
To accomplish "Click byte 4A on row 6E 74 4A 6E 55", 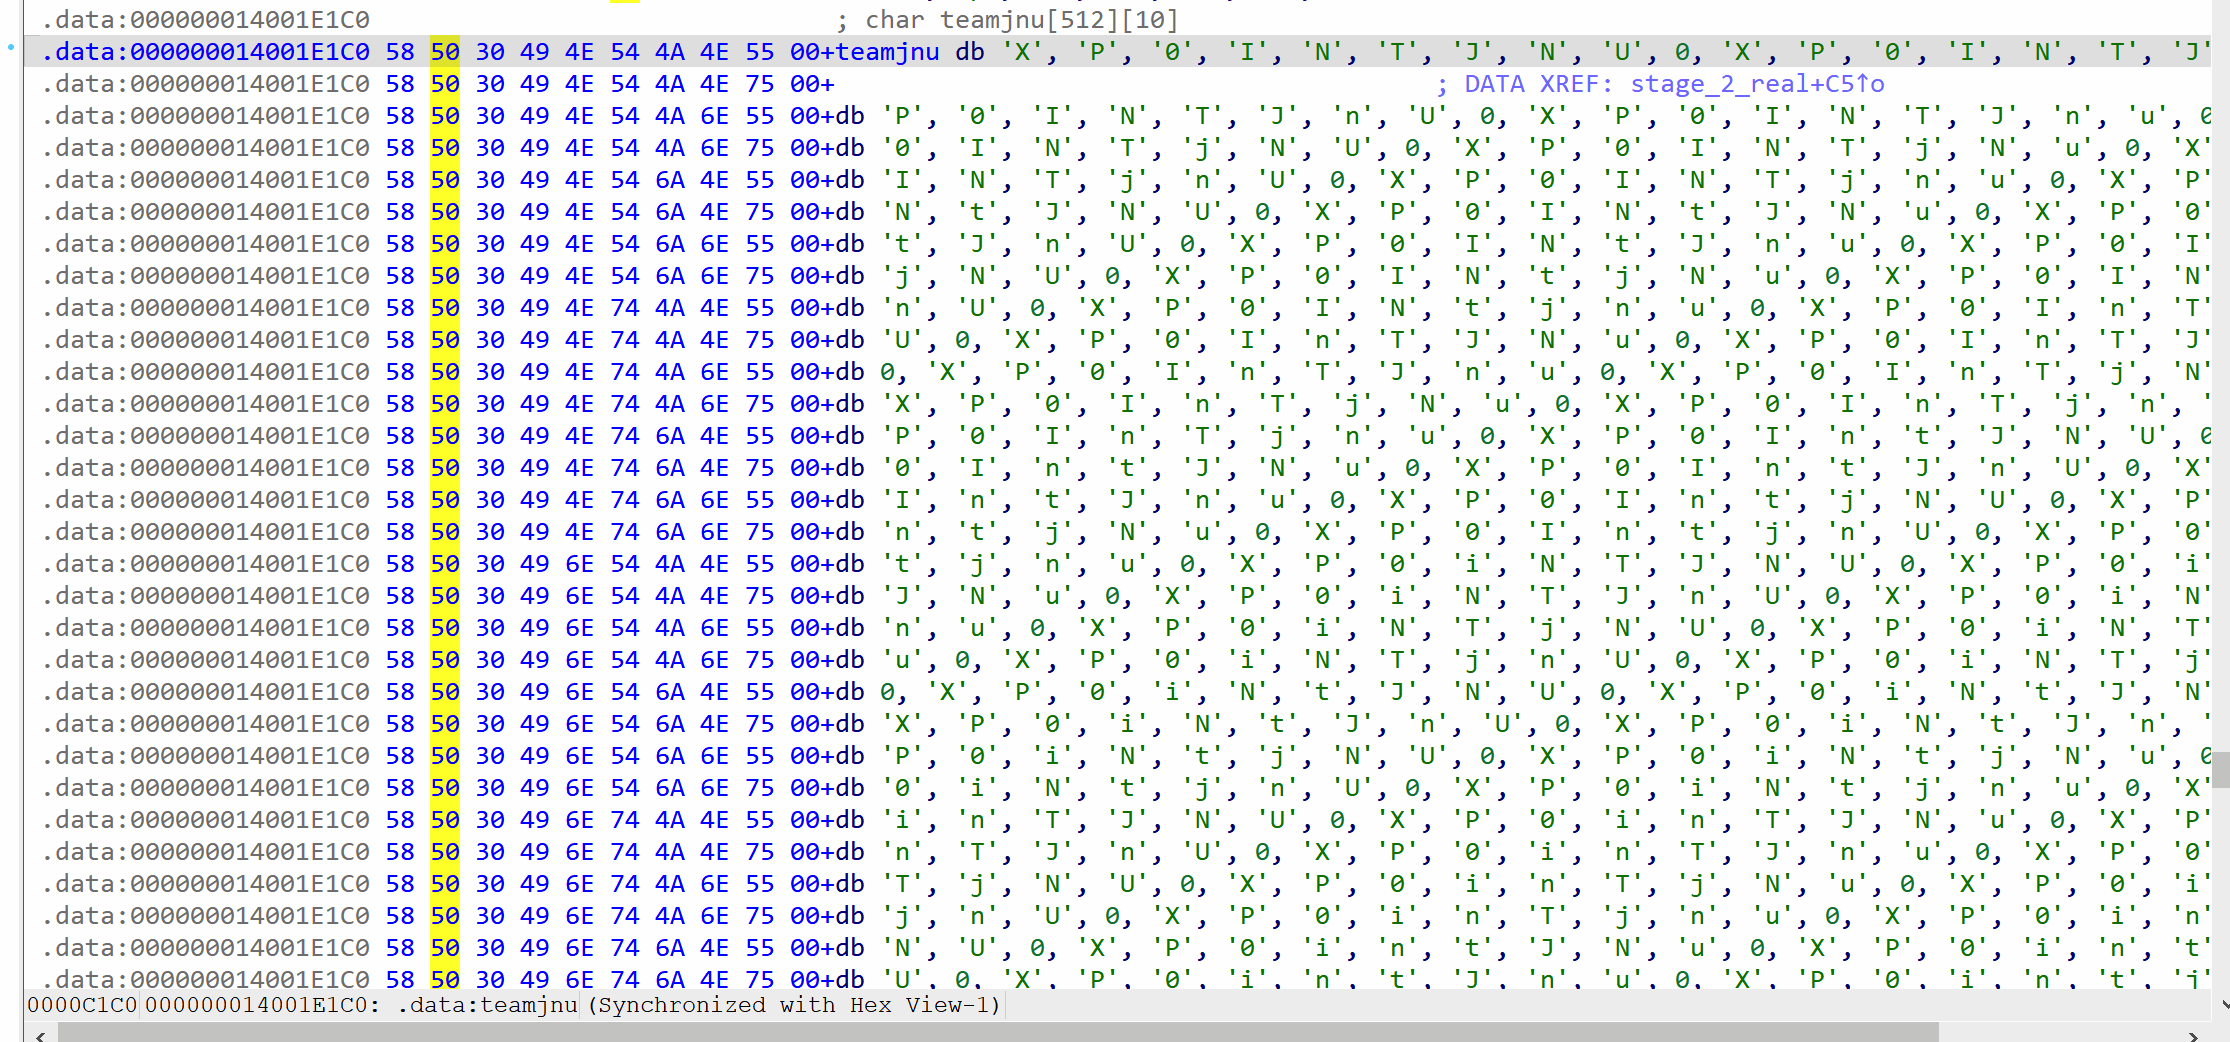I will coord(669,884).
